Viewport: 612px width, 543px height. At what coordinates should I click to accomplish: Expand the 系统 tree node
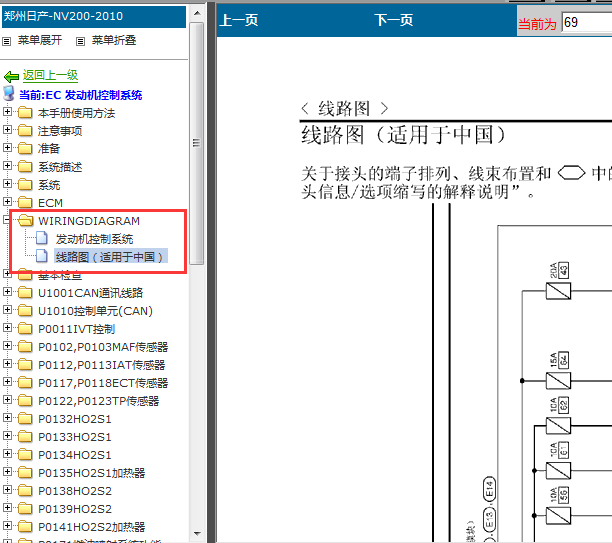point(7,183)
